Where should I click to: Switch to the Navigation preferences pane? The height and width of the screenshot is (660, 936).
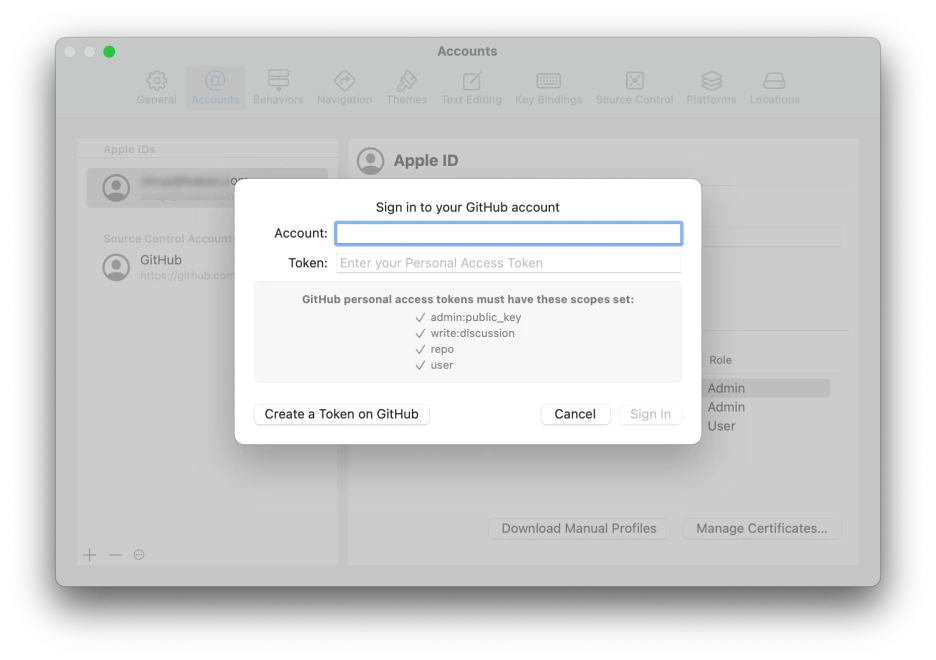344,88
